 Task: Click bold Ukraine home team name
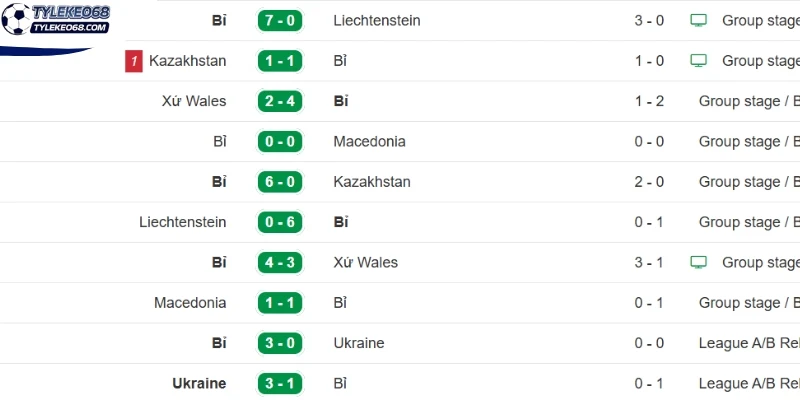click(199, 383)
